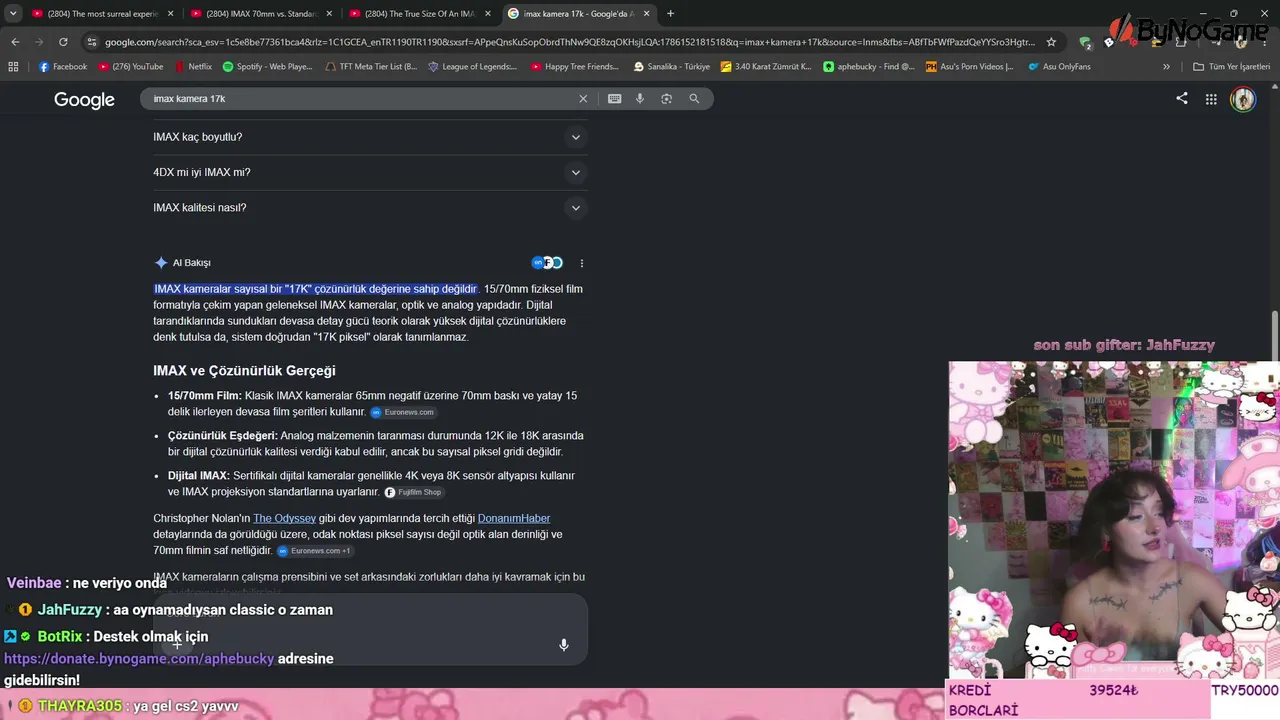Click the 'Dijital IMAX:' bullet label

coord(199,476)
